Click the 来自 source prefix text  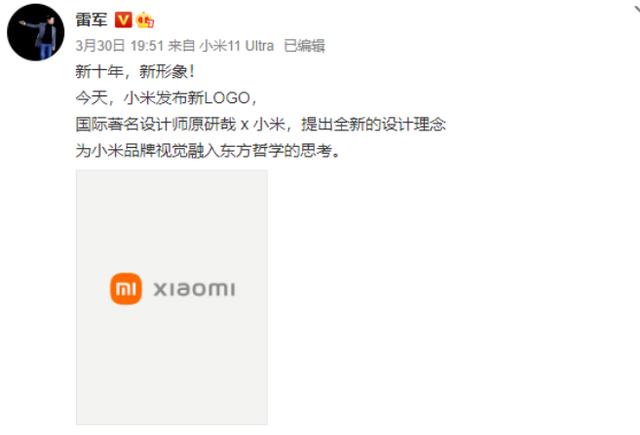click(x=182, y=46)
